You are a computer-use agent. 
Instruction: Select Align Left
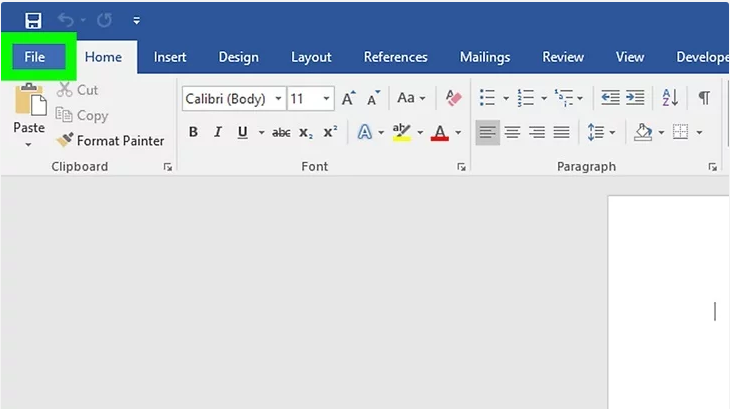pos(487,133)
